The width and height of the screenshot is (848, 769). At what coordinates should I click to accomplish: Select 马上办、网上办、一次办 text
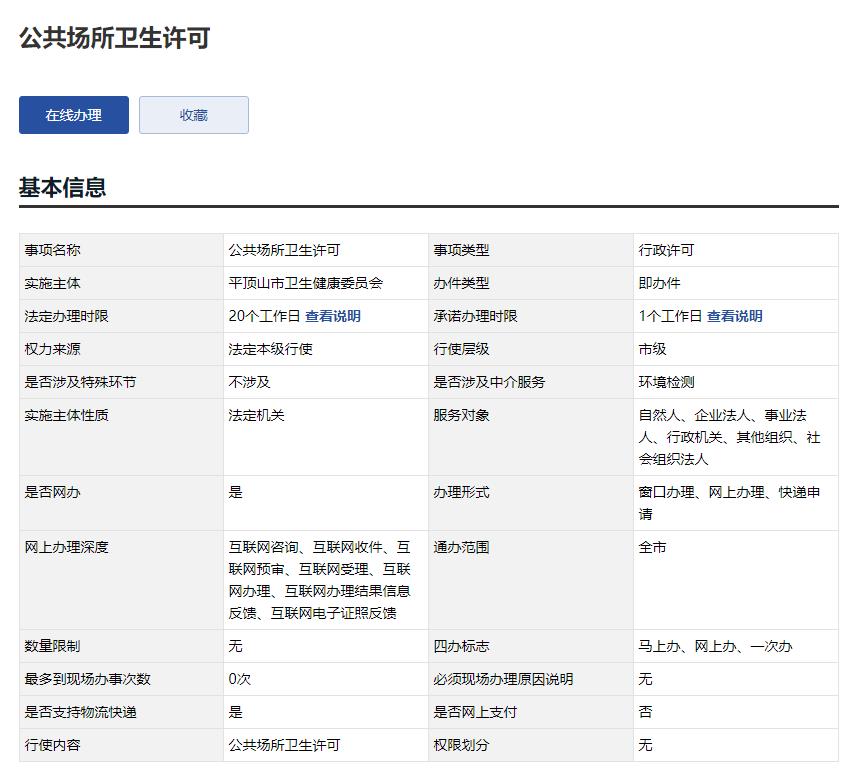(x=716, y=646)
